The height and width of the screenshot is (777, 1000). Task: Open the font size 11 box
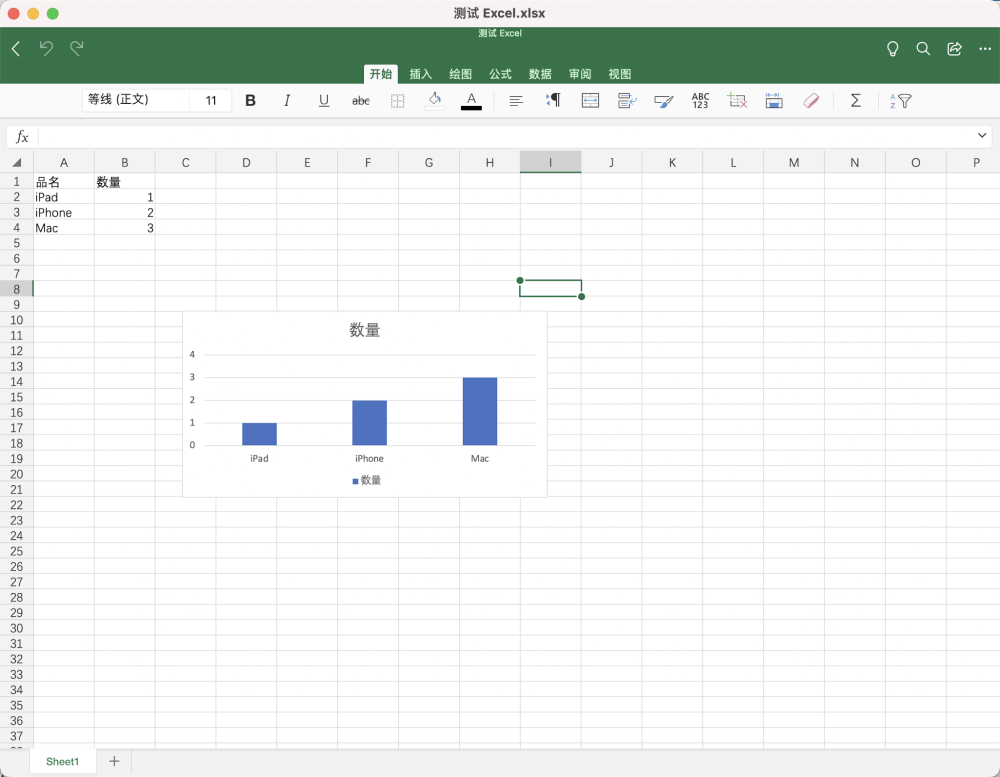[x=211, y=100]
